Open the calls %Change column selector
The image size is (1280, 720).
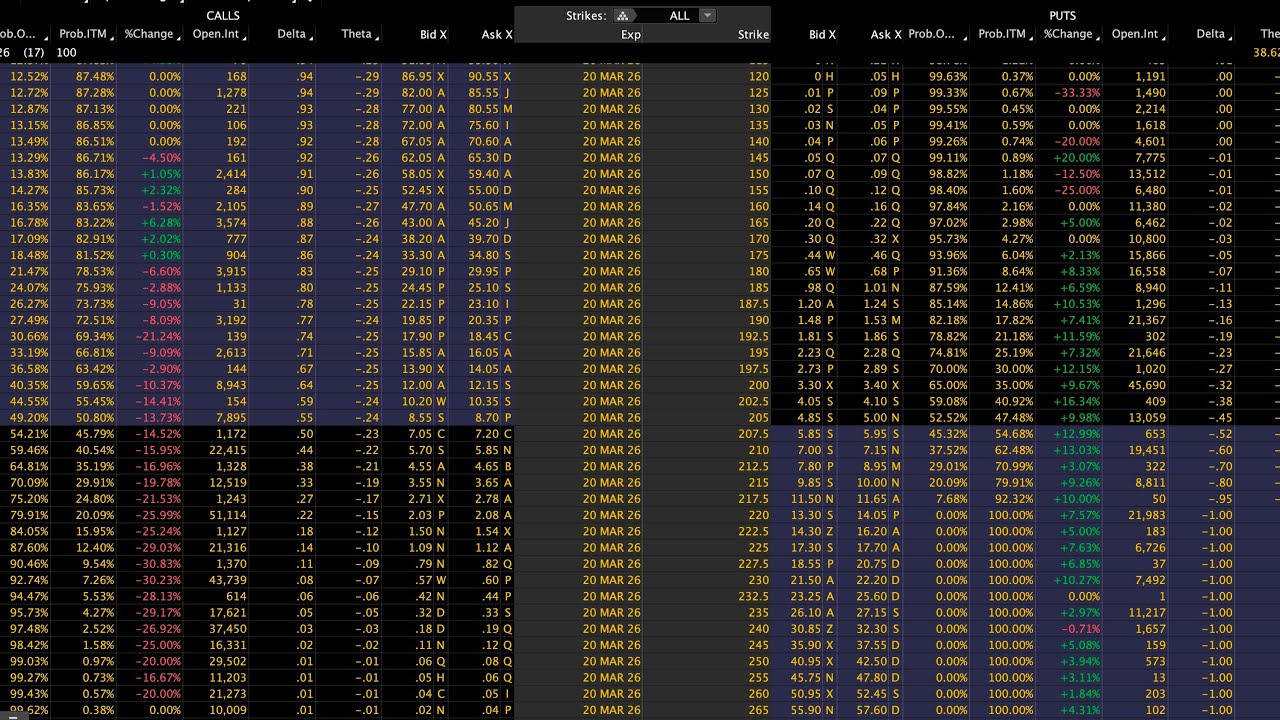tap(180, 37)
